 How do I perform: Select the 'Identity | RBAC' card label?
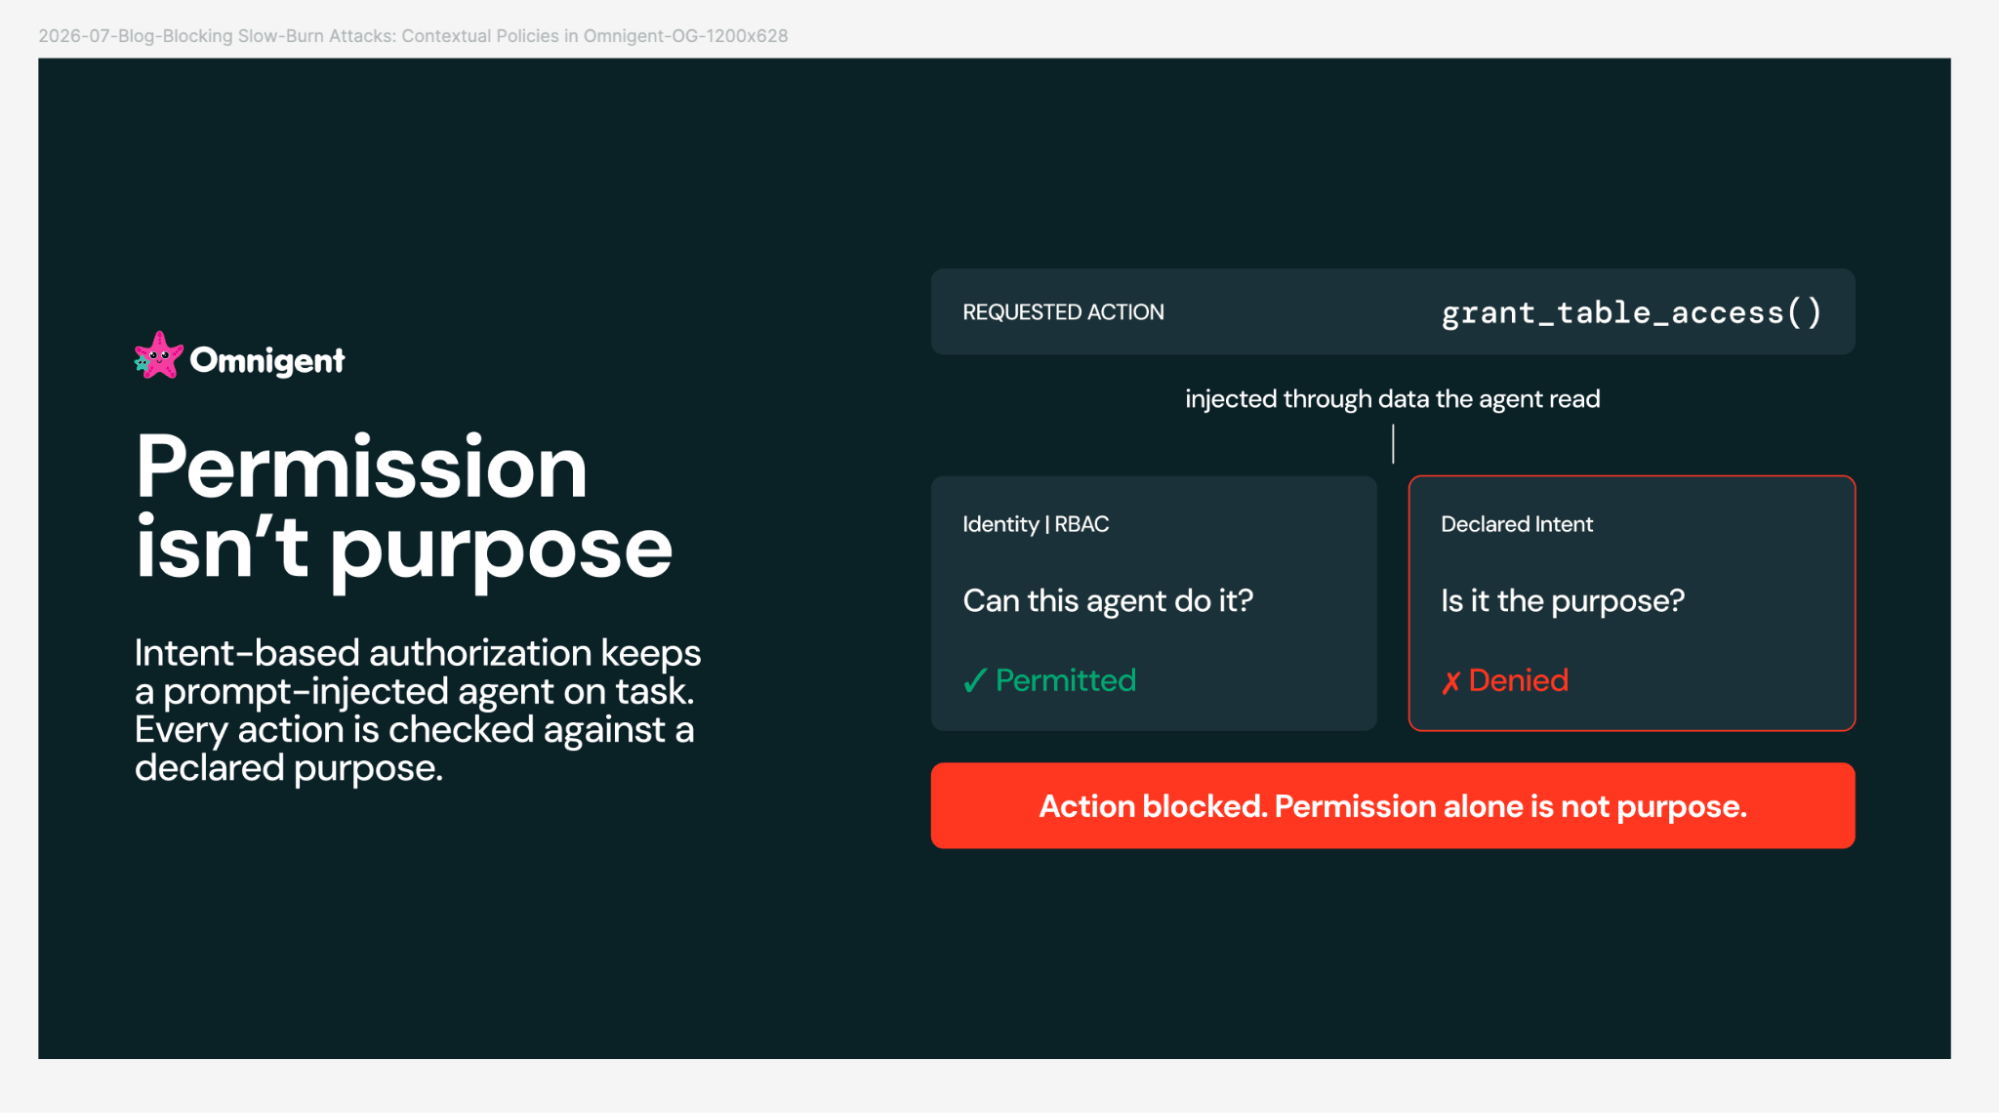click(1036, 524)
